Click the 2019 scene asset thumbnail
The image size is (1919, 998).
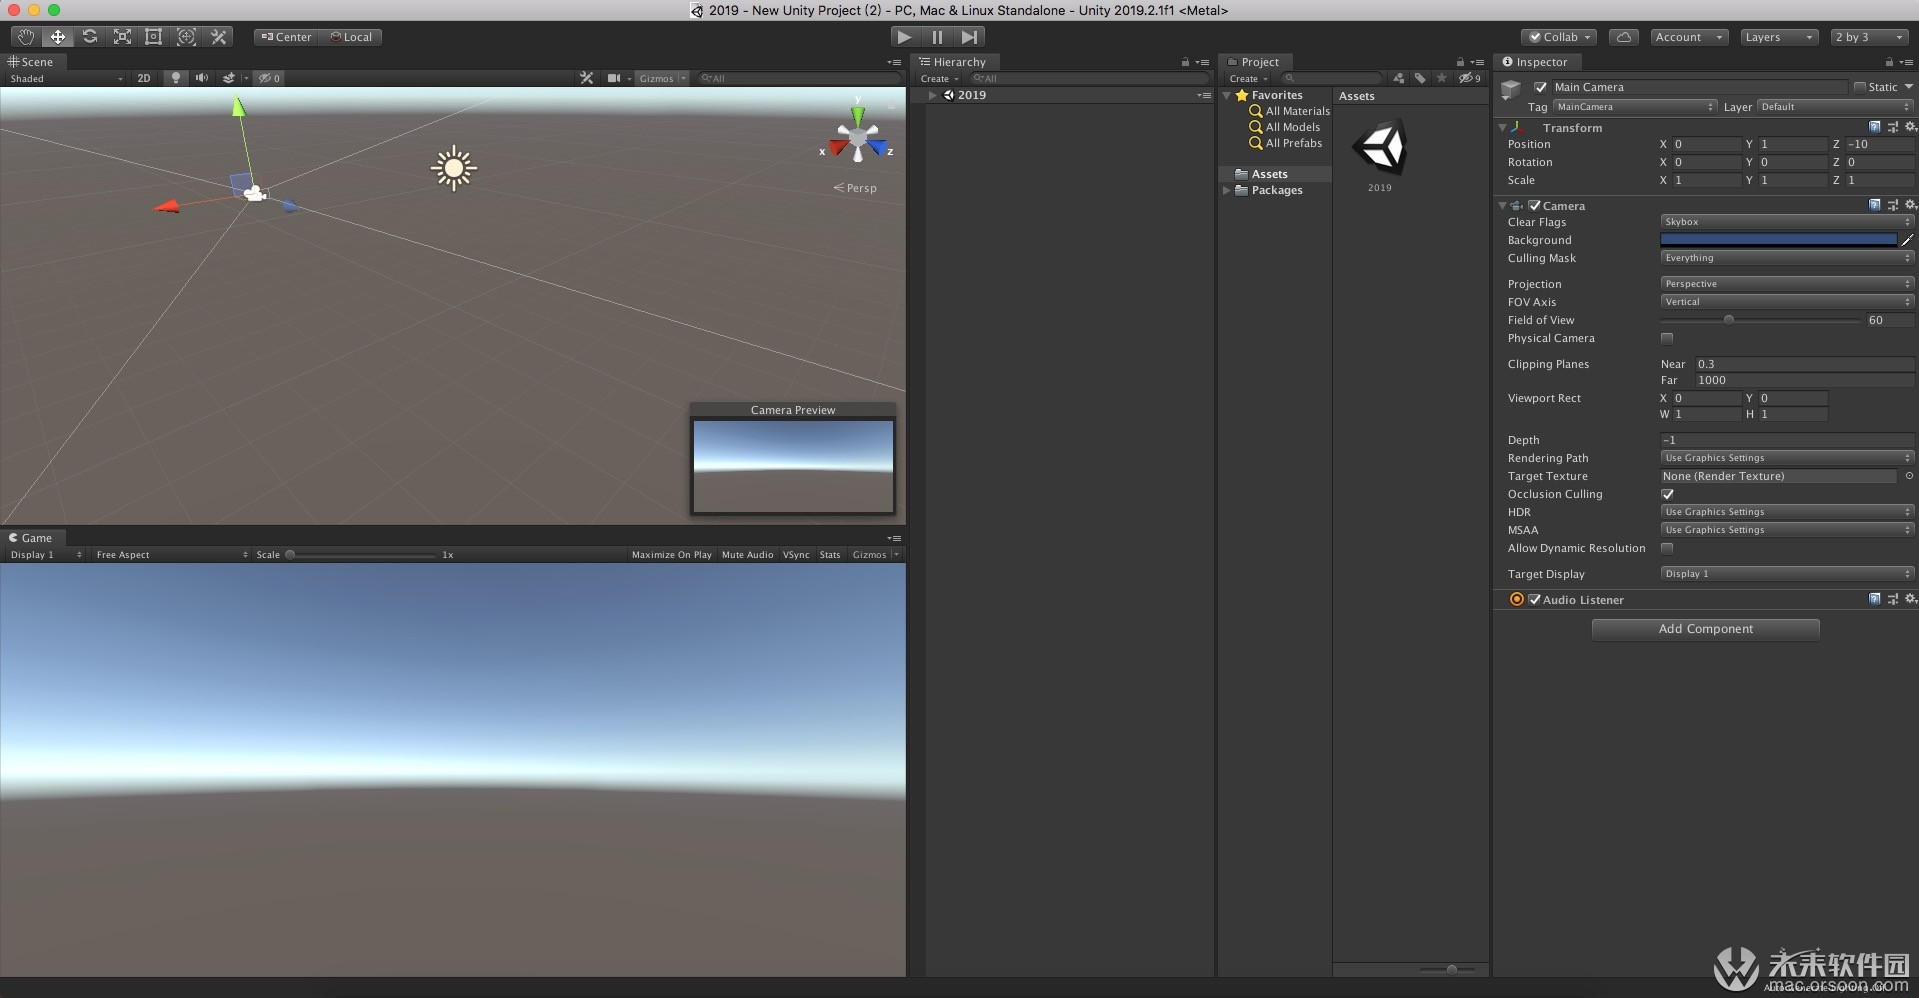(x=1380, y=149)
